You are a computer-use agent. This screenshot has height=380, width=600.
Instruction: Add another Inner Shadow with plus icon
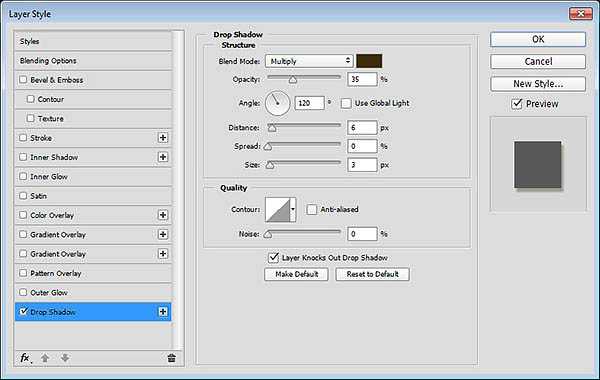(163, 157)
